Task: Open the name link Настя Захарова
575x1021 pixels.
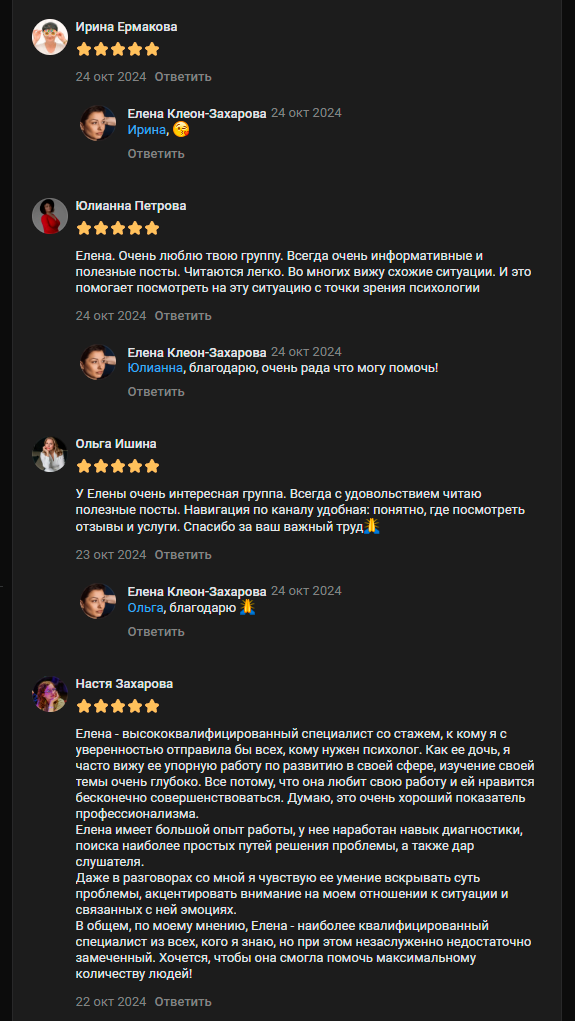Action: tap(124, 684)
